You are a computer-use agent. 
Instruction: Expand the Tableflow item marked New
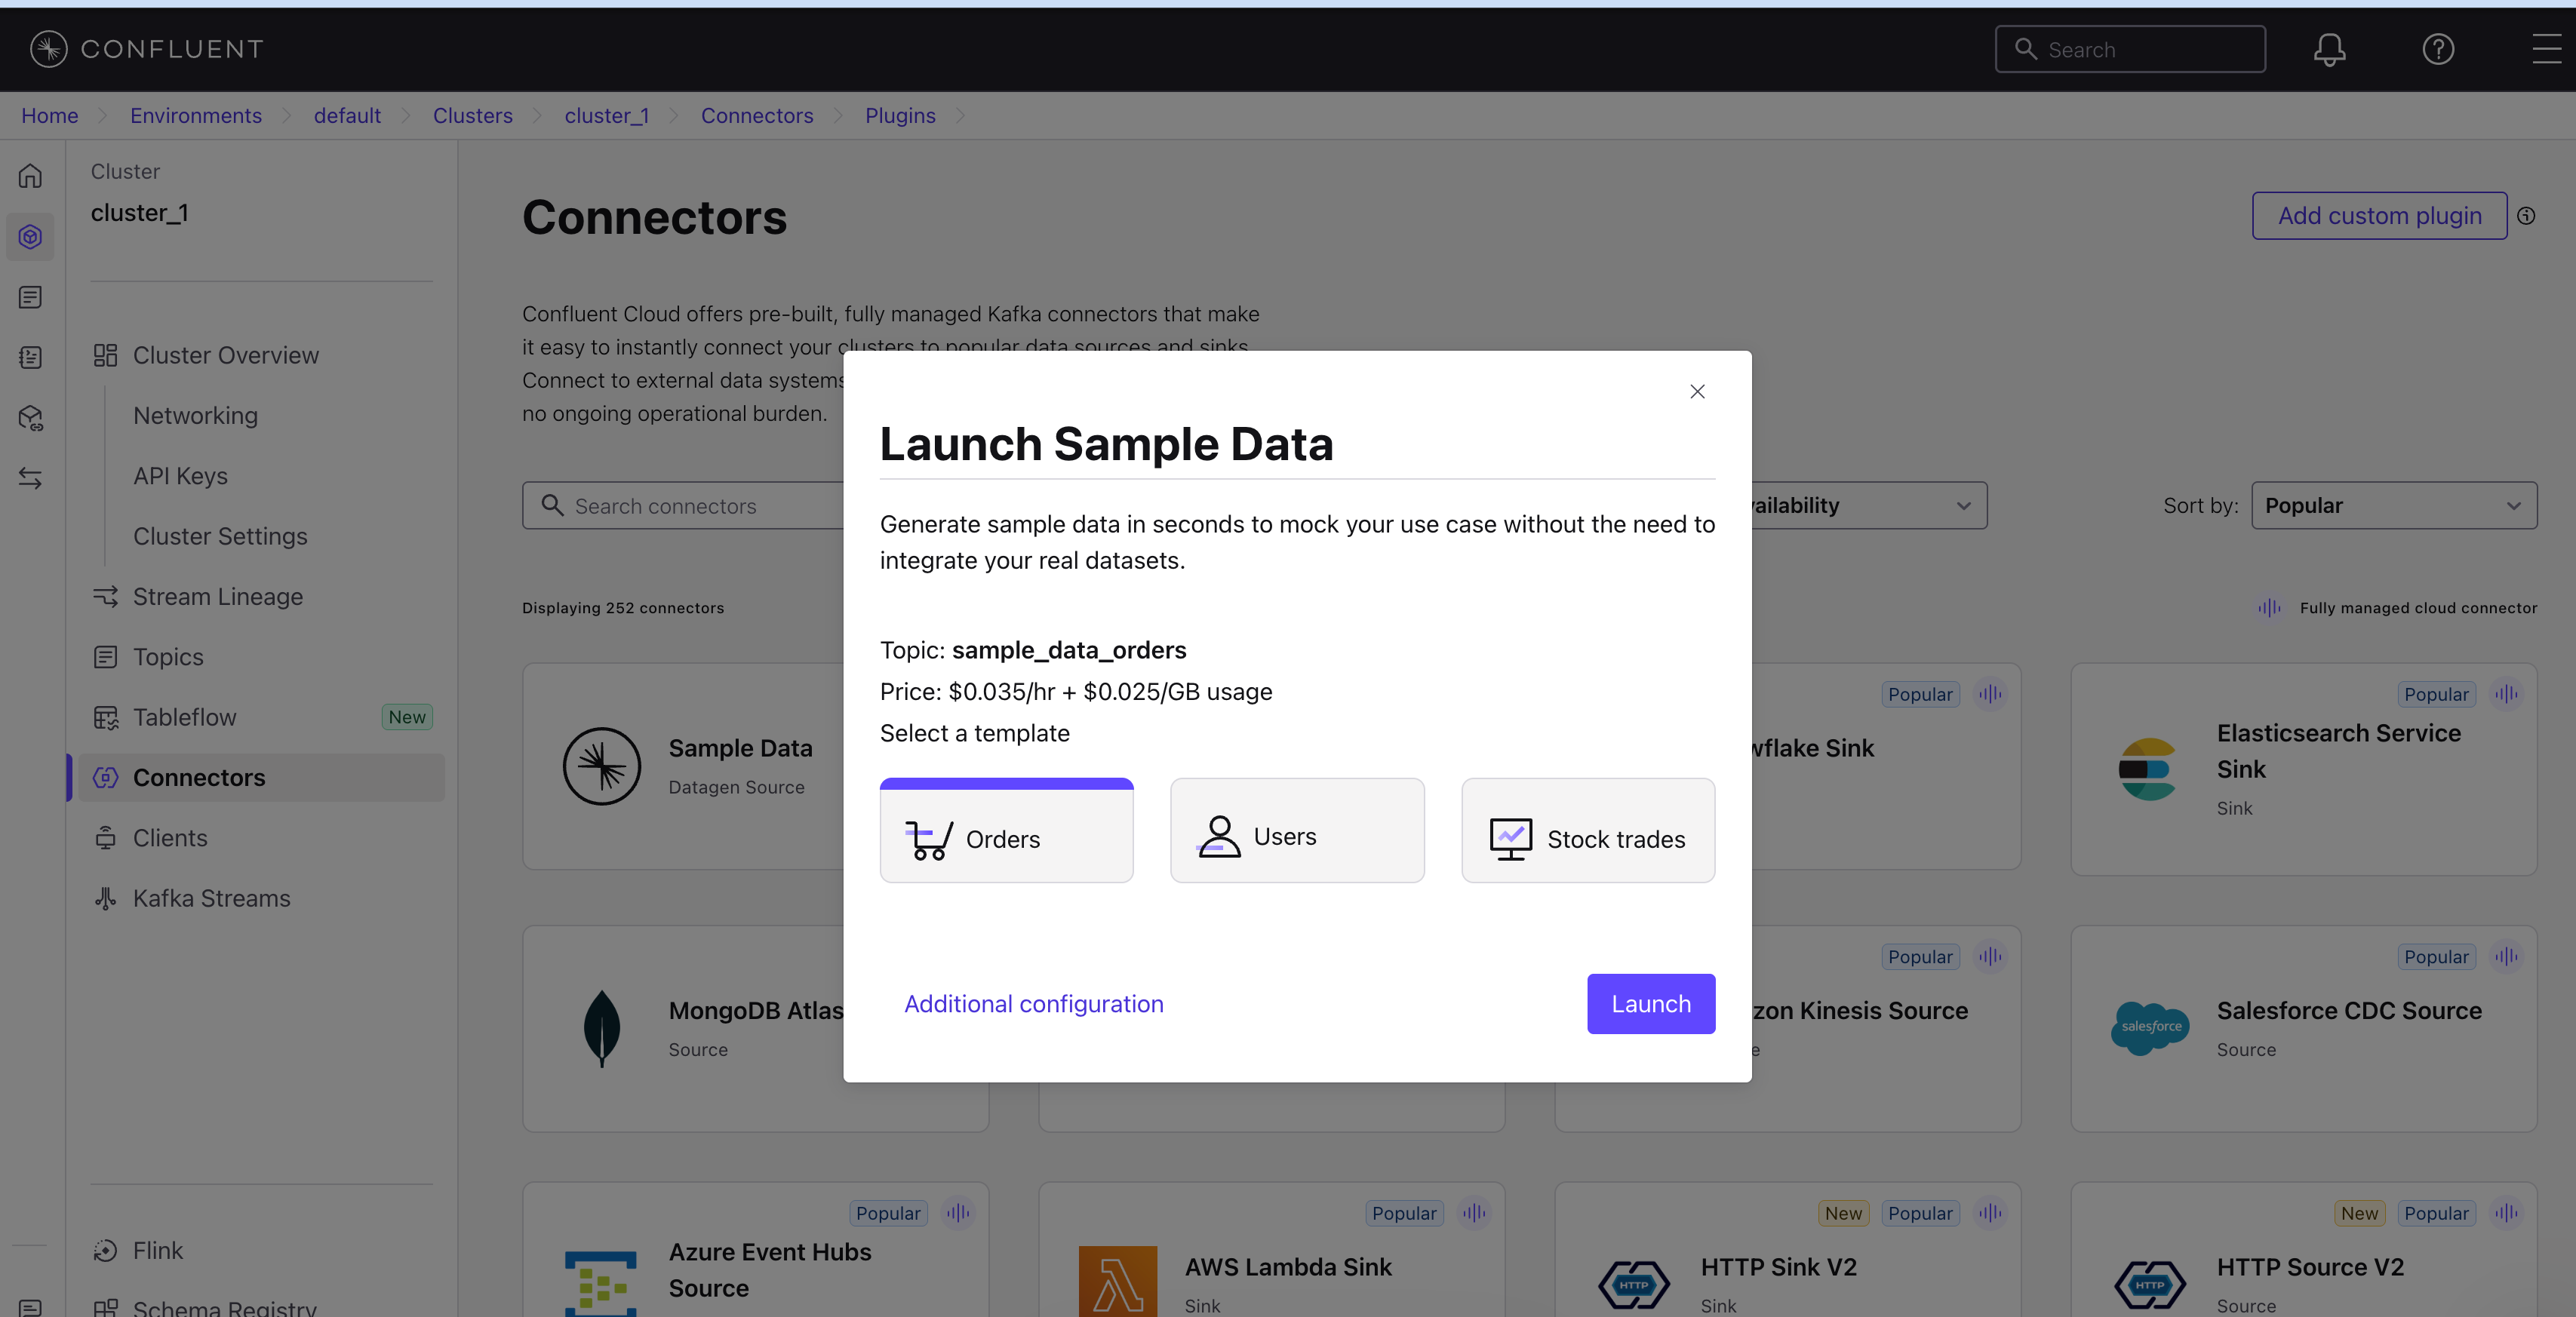point(186,716)
